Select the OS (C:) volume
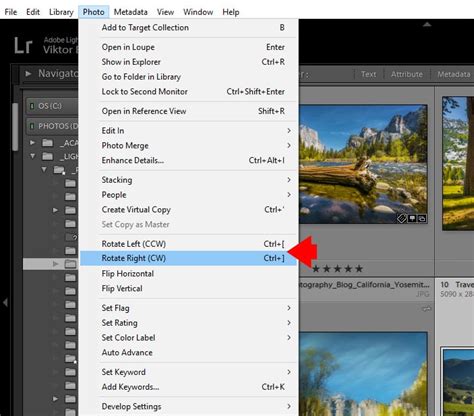 pyautogui.click(x=52, y=106)
